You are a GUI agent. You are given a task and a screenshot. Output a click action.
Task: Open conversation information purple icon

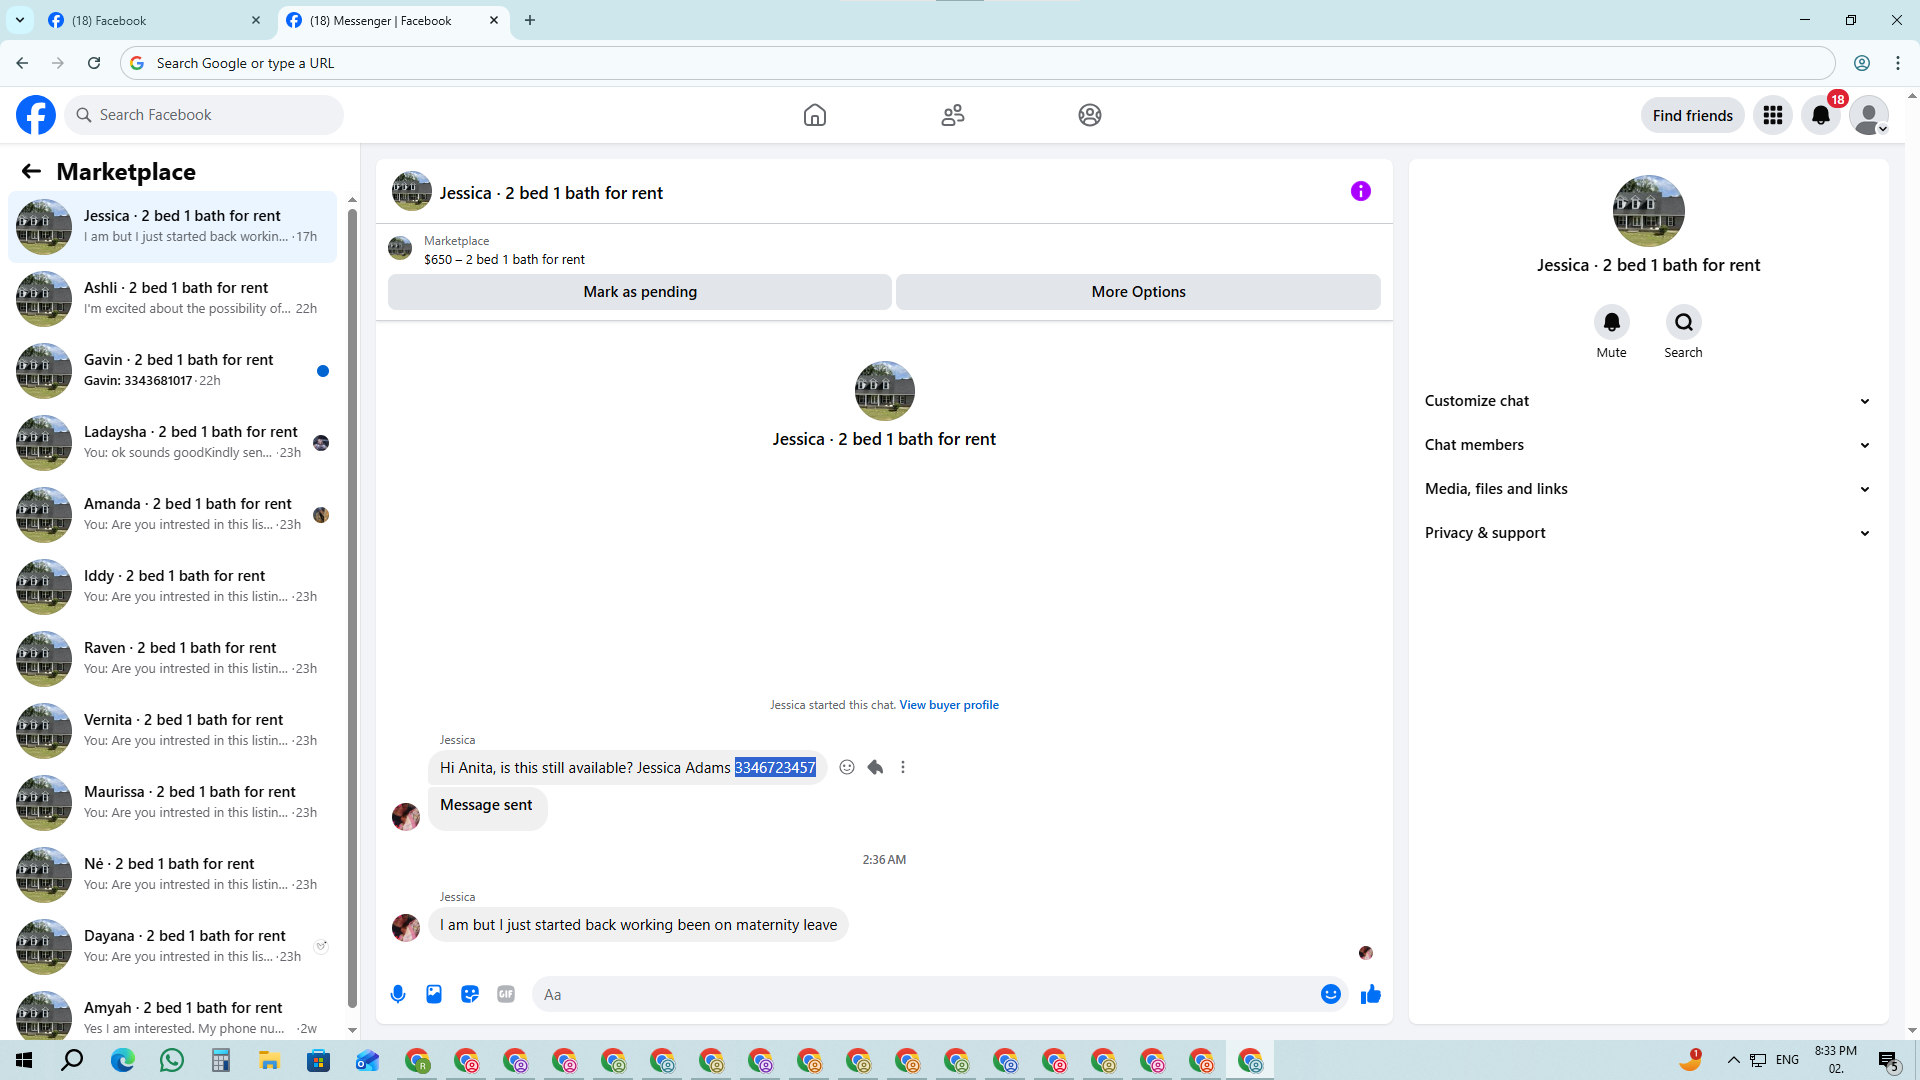coord(1360,191)
